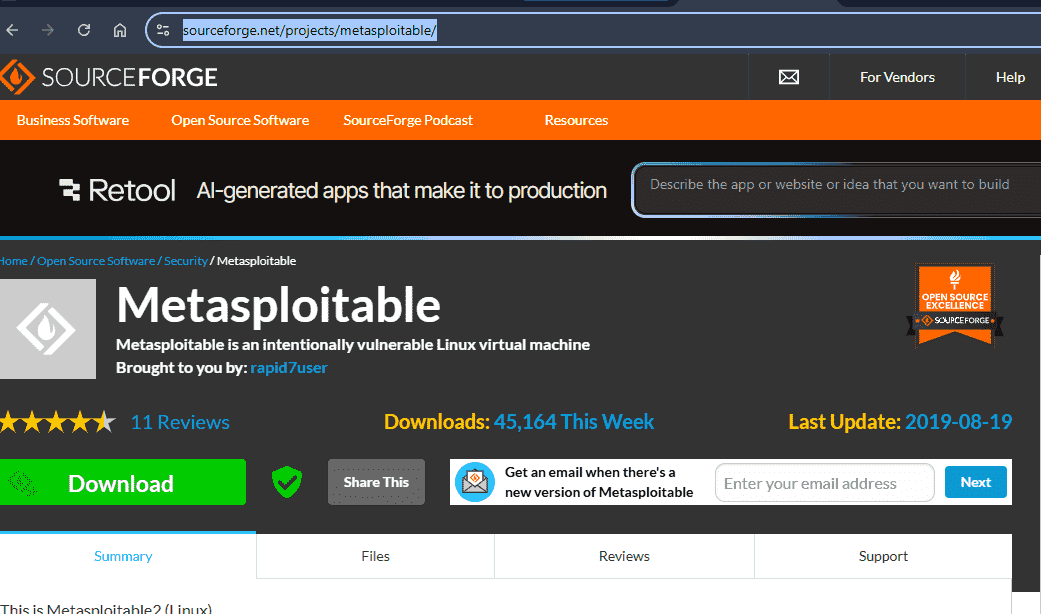Click the Metasploitable page title heading
This screenshot has height=614, width=1041.
click(x=278, y=305)
